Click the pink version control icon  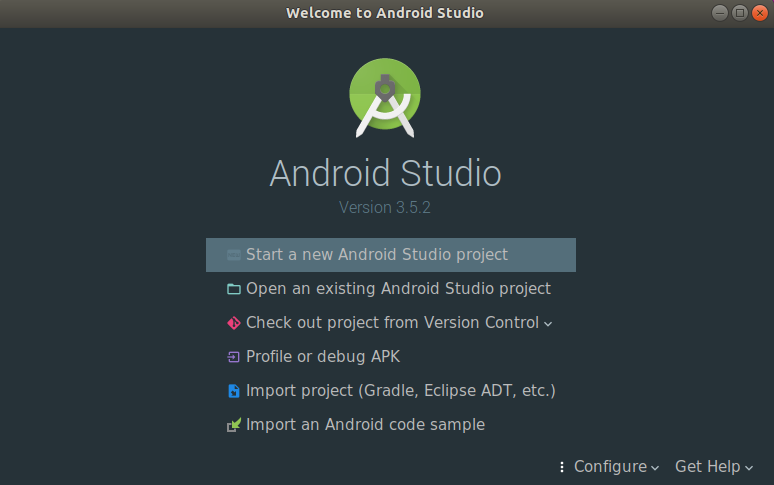[233, 323]
